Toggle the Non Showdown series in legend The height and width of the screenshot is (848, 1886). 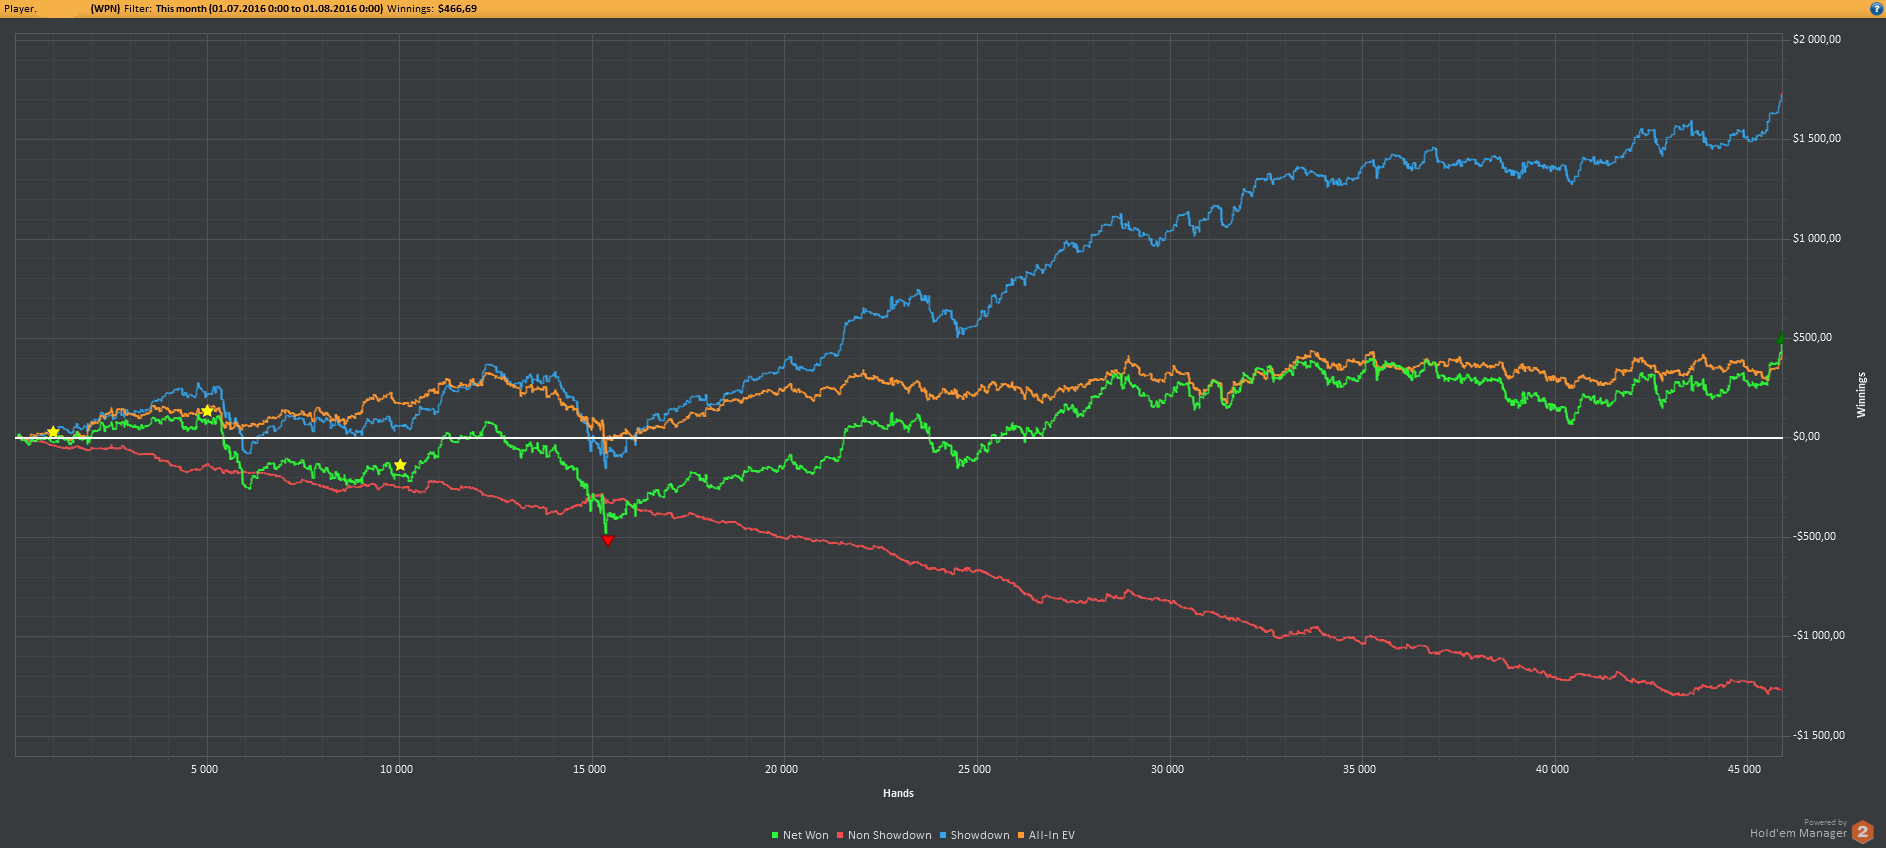[x=889, y=835]
